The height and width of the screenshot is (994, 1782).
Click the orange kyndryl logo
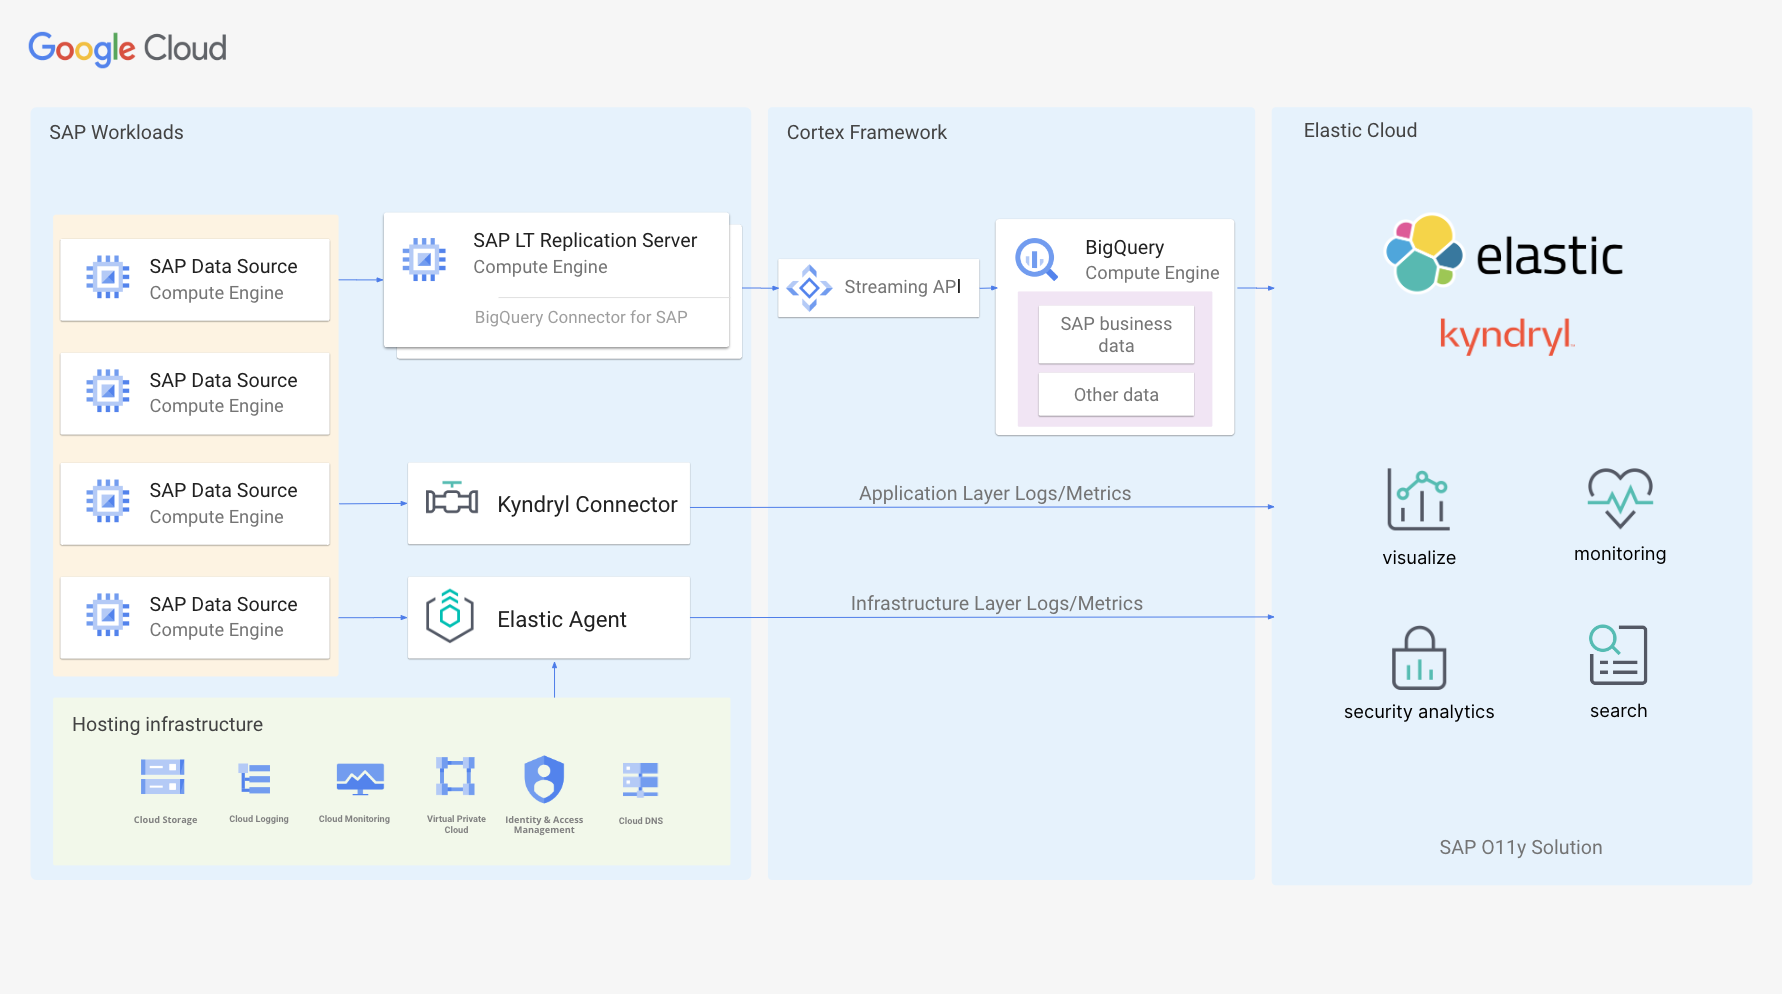click(1506, 336)
